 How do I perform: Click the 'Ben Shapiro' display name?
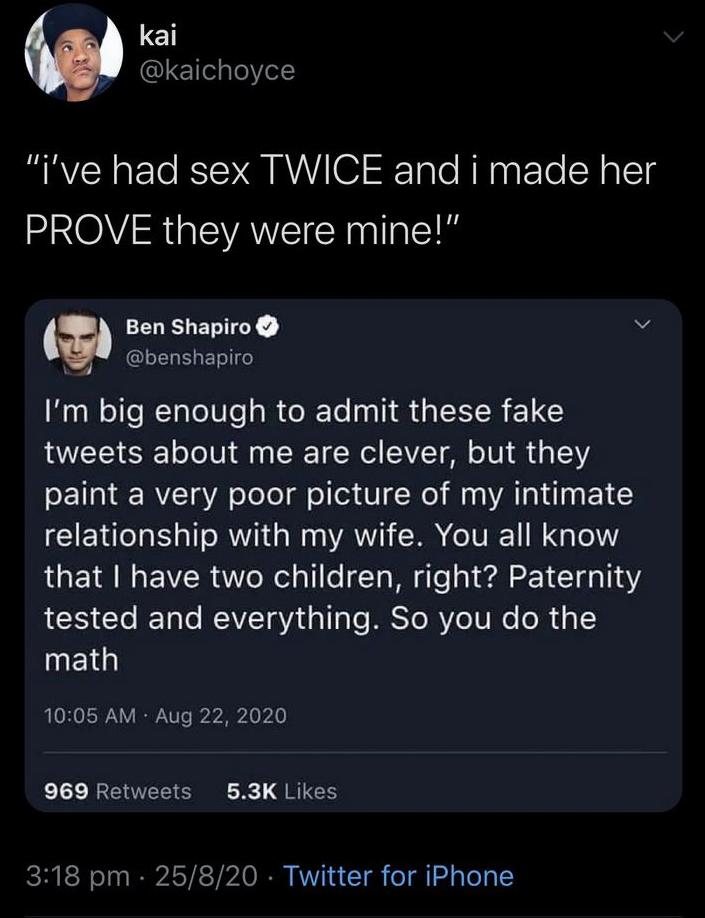(x=190, y=328)
